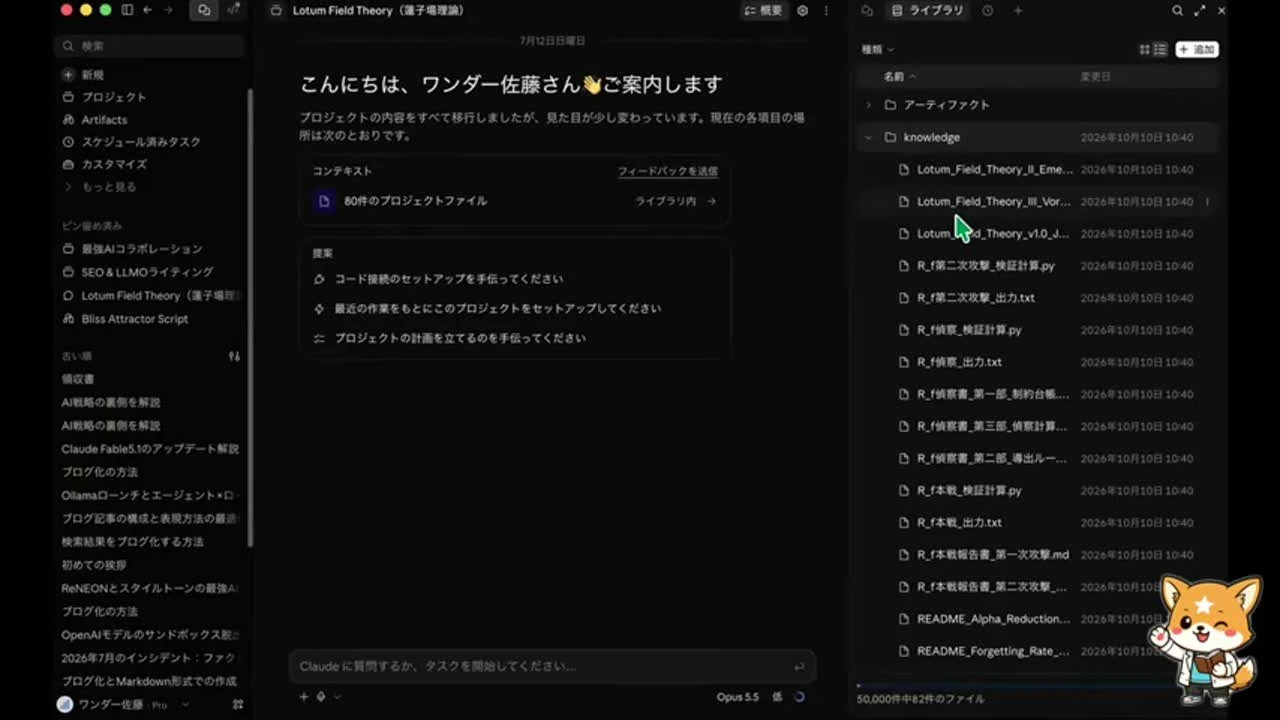1280x720 pixels.
Task: Open Artifacts in the sidebar
Action: [x=95, y=120]
